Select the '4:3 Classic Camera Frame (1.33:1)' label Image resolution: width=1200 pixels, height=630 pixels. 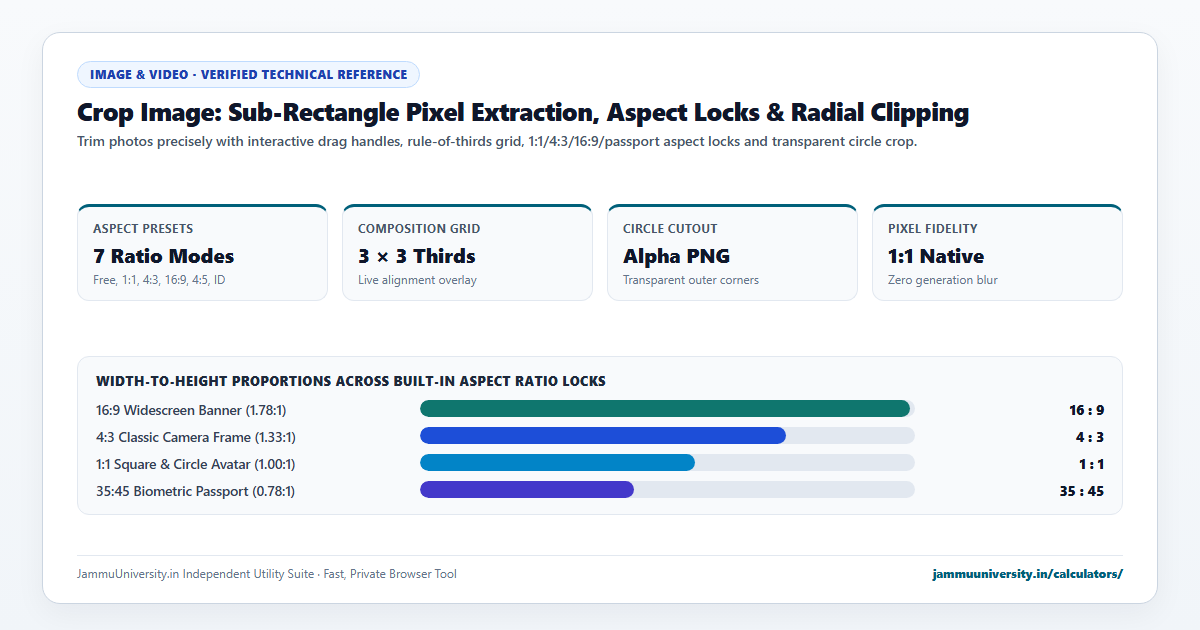tap(196, 437)
